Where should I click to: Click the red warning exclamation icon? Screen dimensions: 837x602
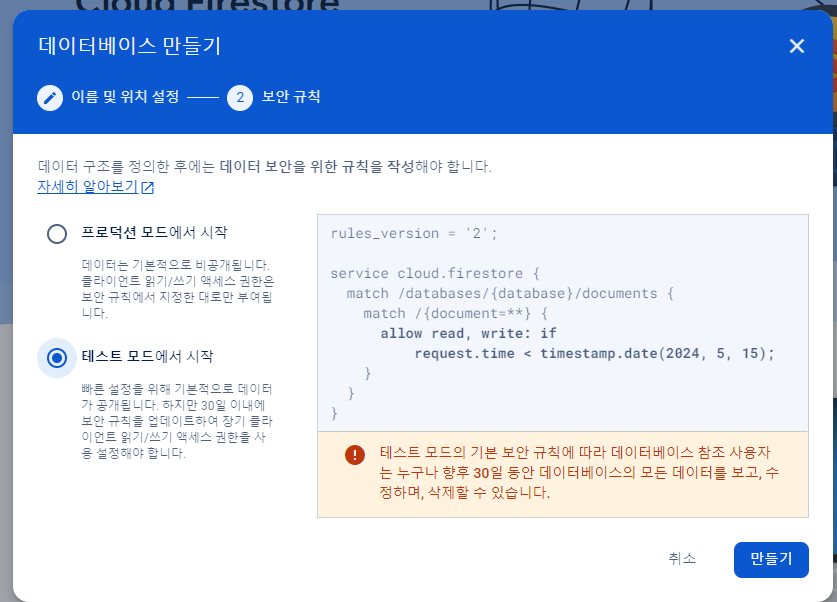tap(355, 455)
